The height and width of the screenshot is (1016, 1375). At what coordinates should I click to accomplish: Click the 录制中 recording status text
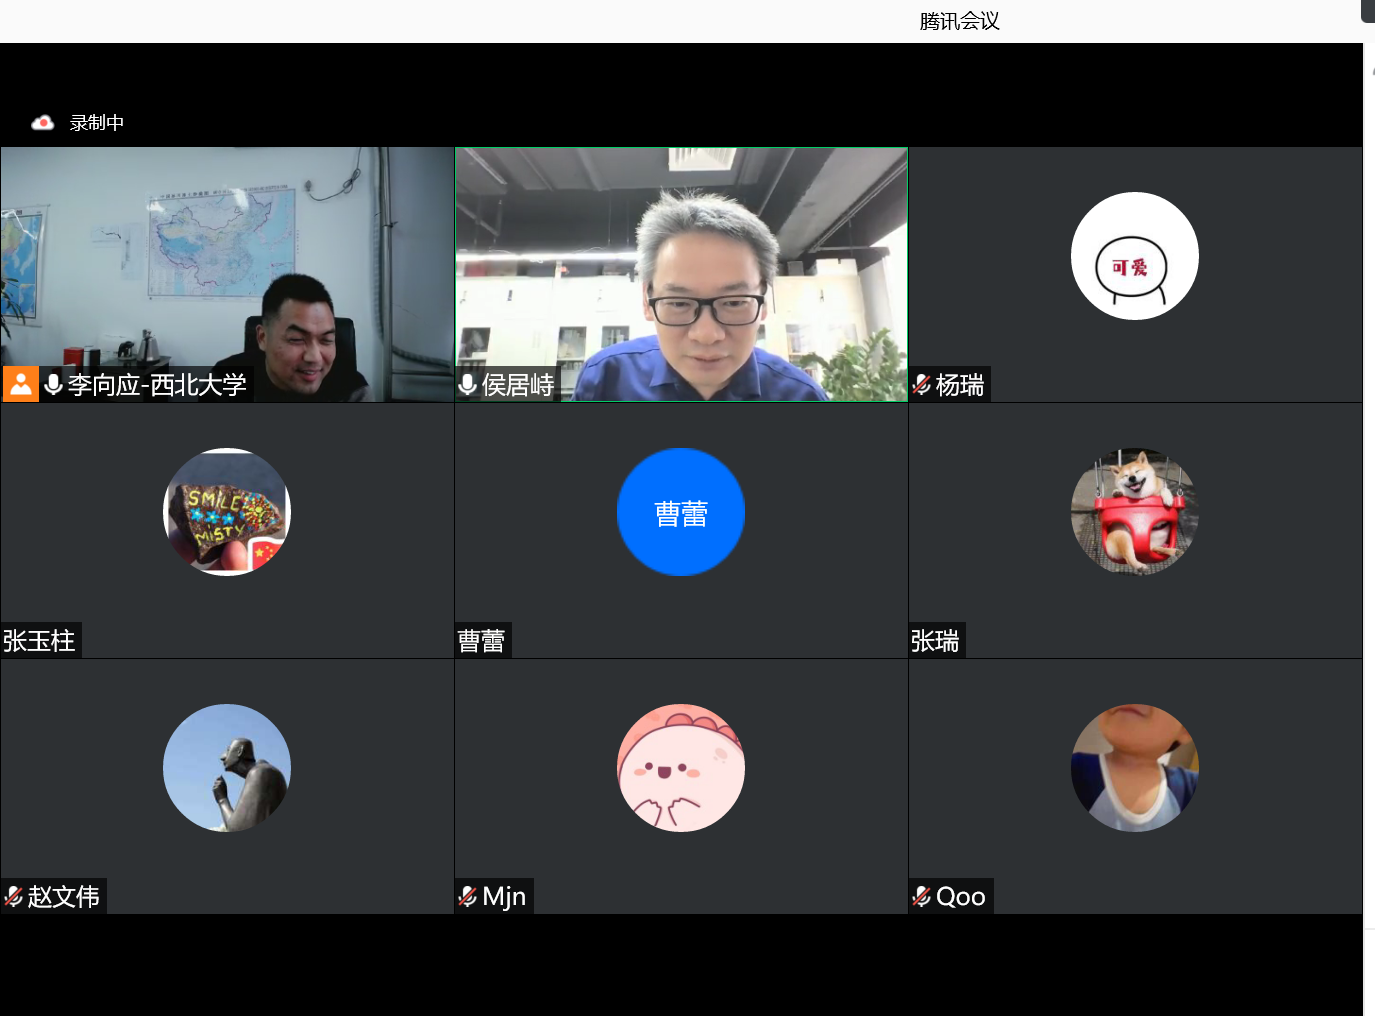coord(97,123)
